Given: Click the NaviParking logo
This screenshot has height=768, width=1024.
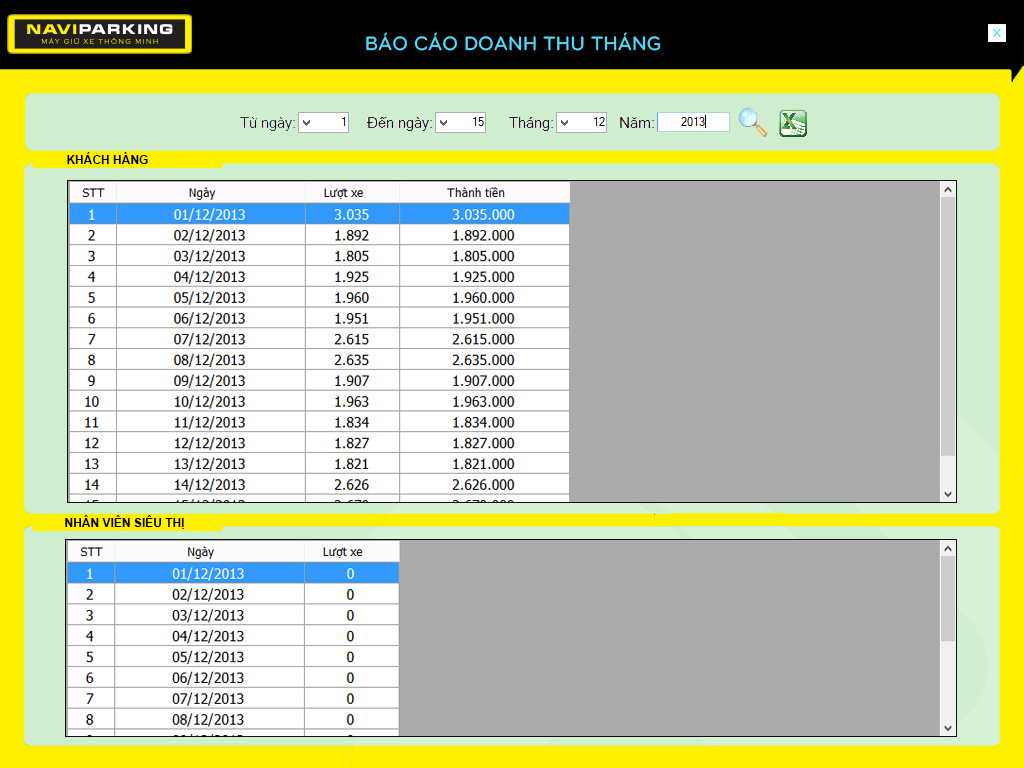Looking at the screenshot, I should [99, 34].
